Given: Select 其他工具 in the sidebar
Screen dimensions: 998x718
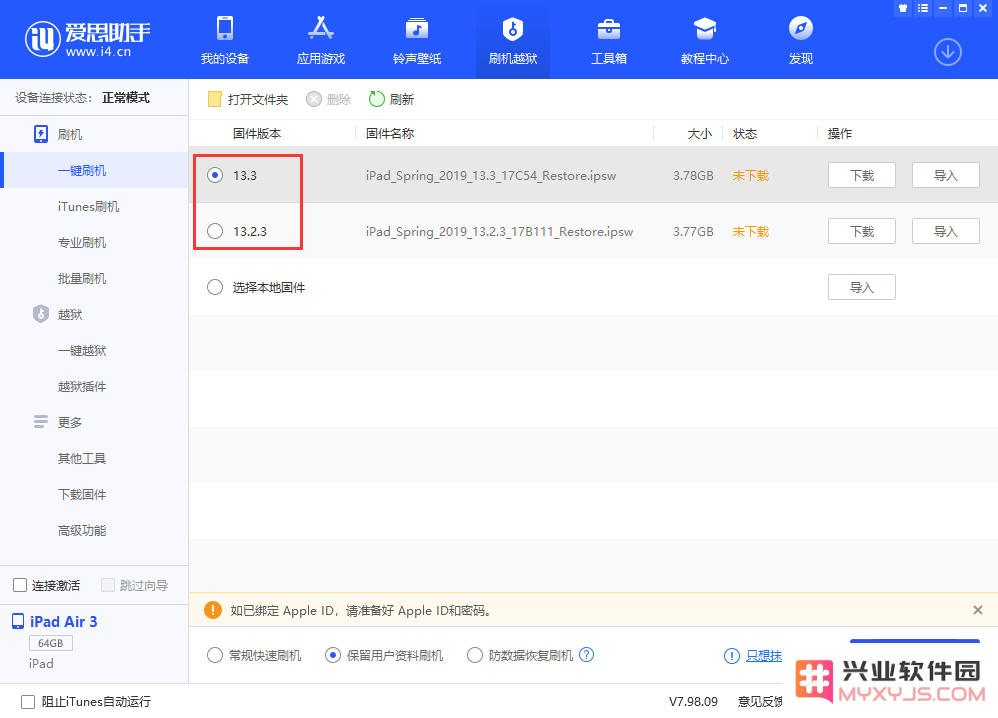Looking at the screenshot, I should (82, 458).
